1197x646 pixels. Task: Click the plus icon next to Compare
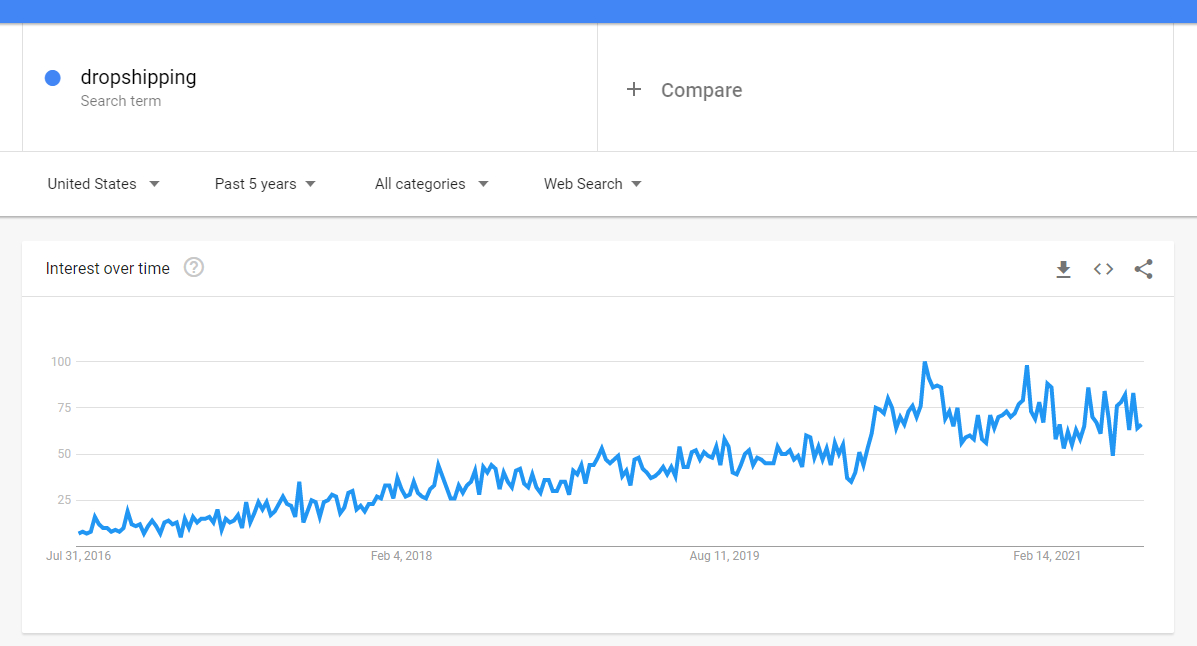[634, 89]
